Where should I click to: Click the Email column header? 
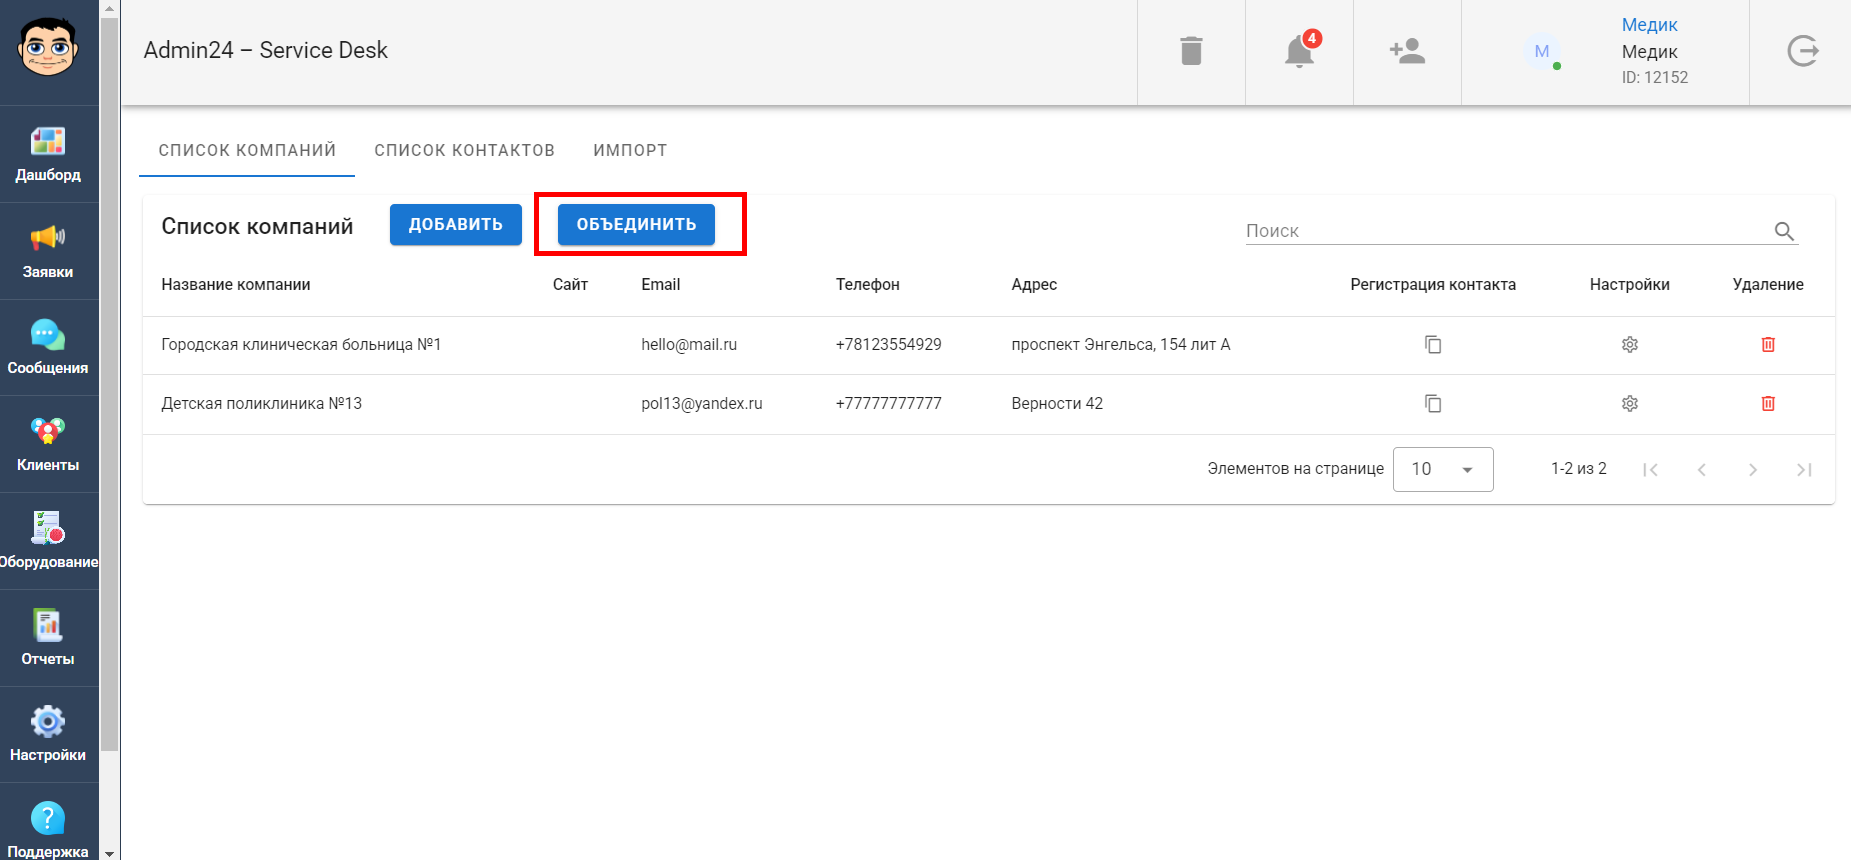click(660, 285)
